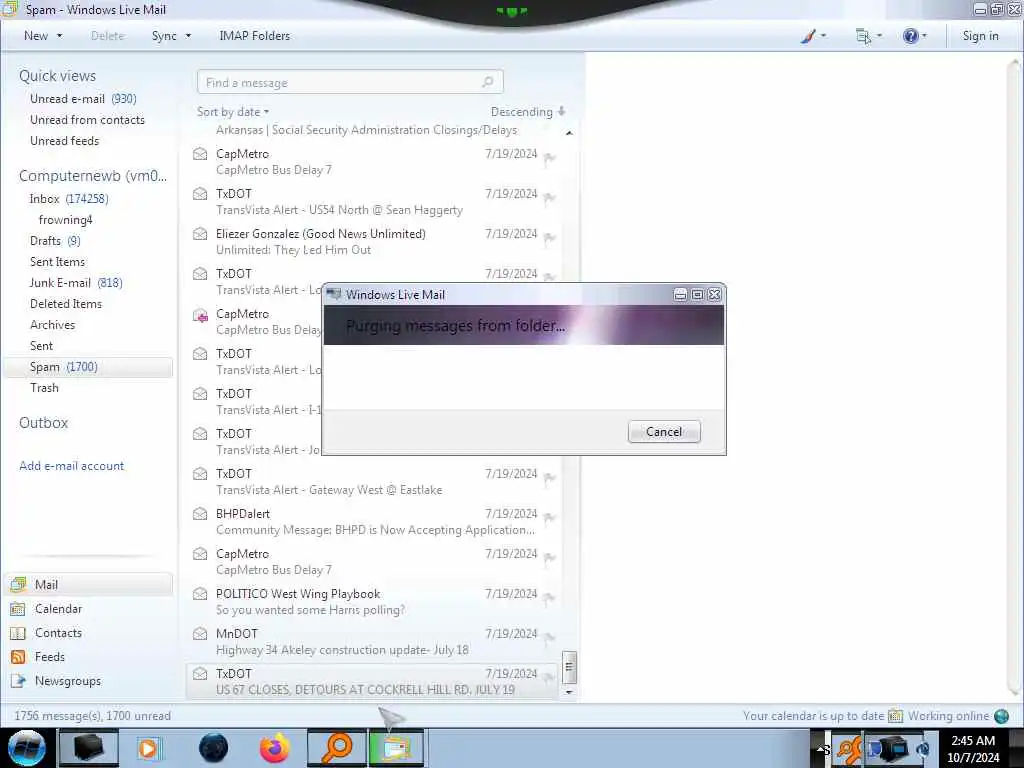Click envelope icon of MnDOT message
This screenshot has width=1024, height=768.
coord(200,633)
